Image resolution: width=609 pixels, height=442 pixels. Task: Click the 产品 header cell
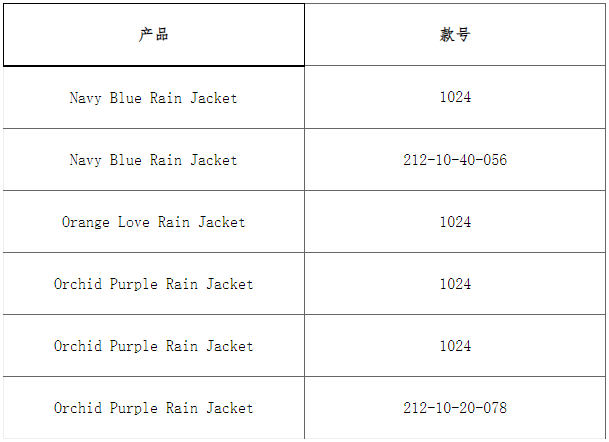pyautogui.click(x=154, y=35)
